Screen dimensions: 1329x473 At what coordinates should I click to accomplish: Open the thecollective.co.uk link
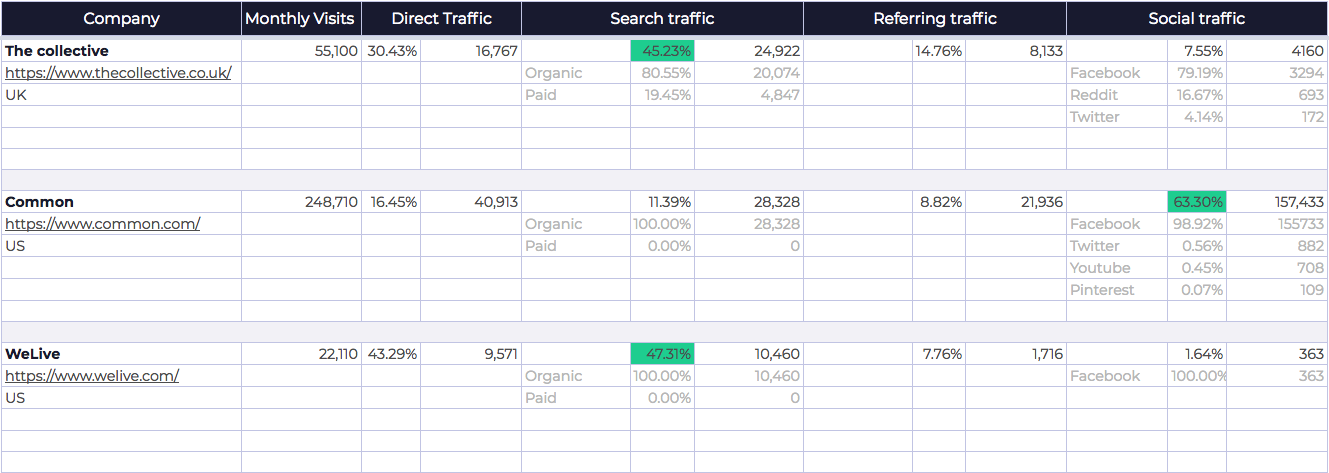click(118, 73)
